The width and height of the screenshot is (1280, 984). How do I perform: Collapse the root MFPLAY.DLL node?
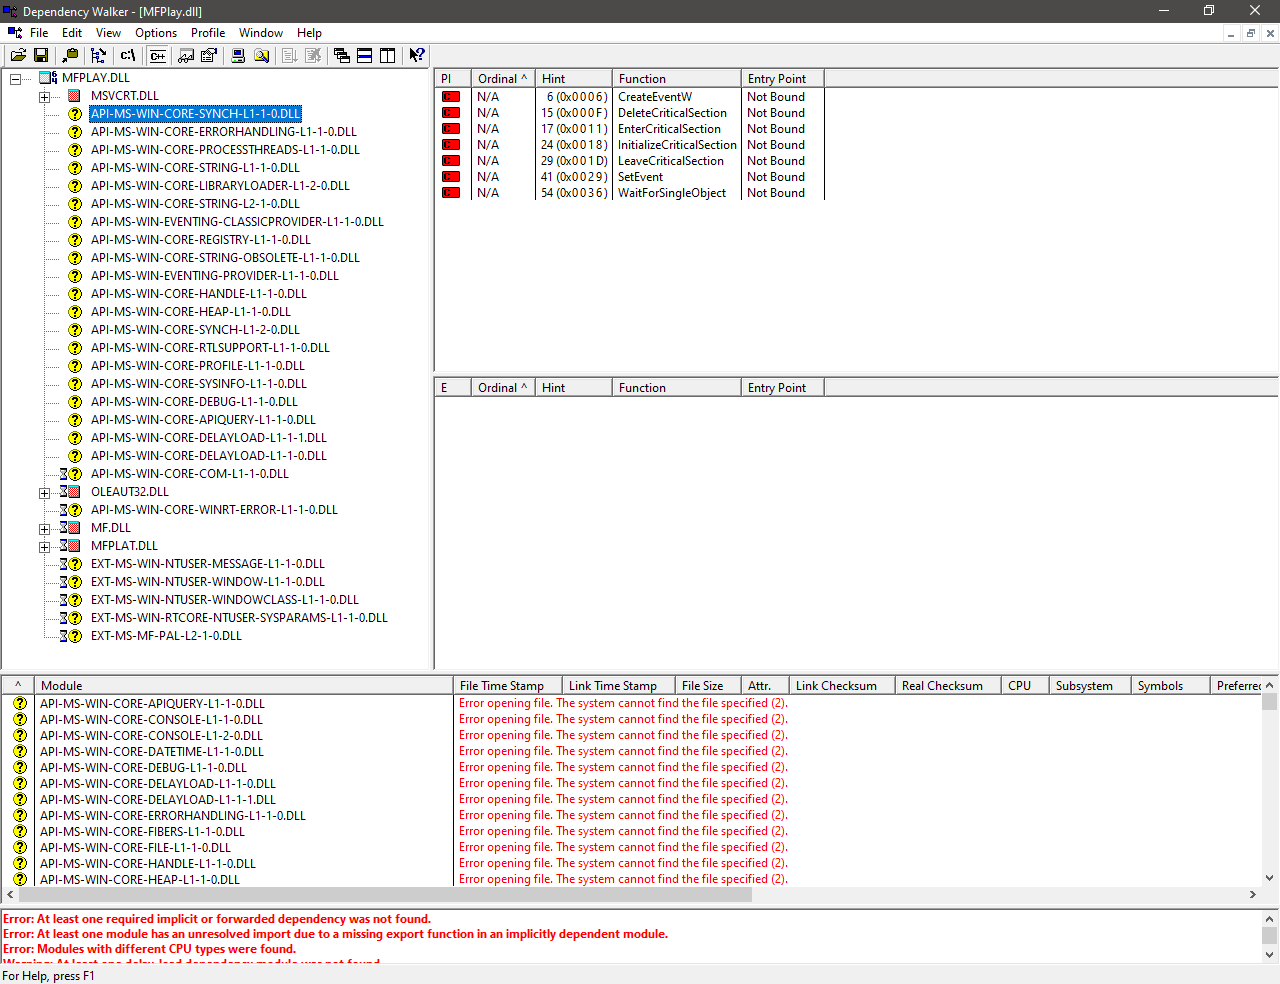pyautogui.click(x=15, y=79)
